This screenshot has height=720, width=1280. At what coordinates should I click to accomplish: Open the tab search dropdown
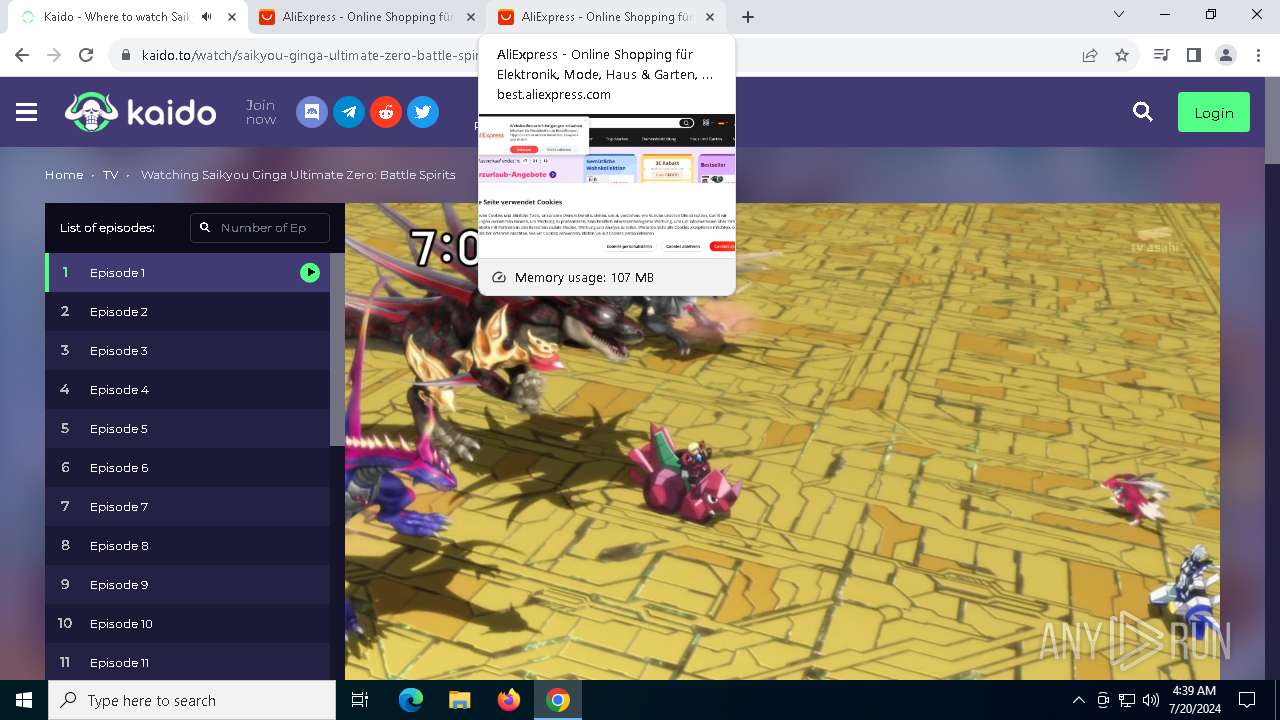(x=1119, y=15)
